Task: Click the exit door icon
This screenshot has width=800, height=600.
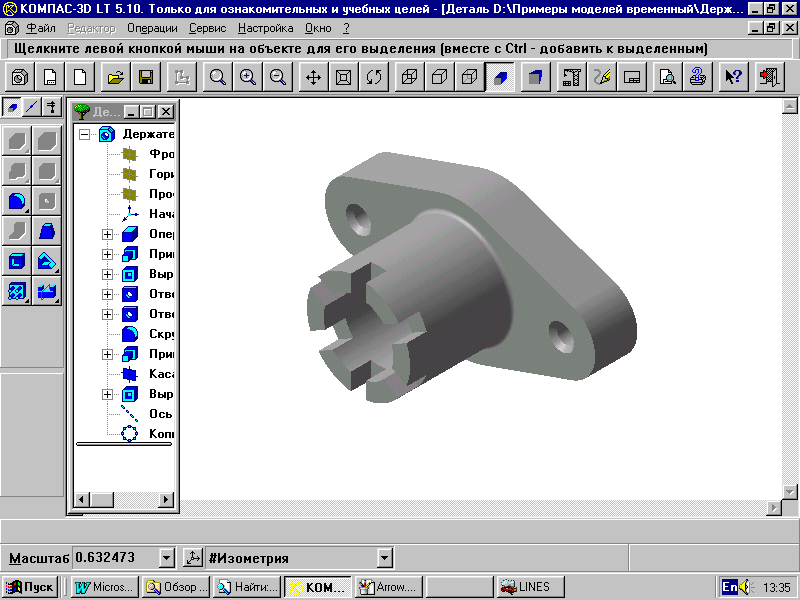Action: point(769,77)
